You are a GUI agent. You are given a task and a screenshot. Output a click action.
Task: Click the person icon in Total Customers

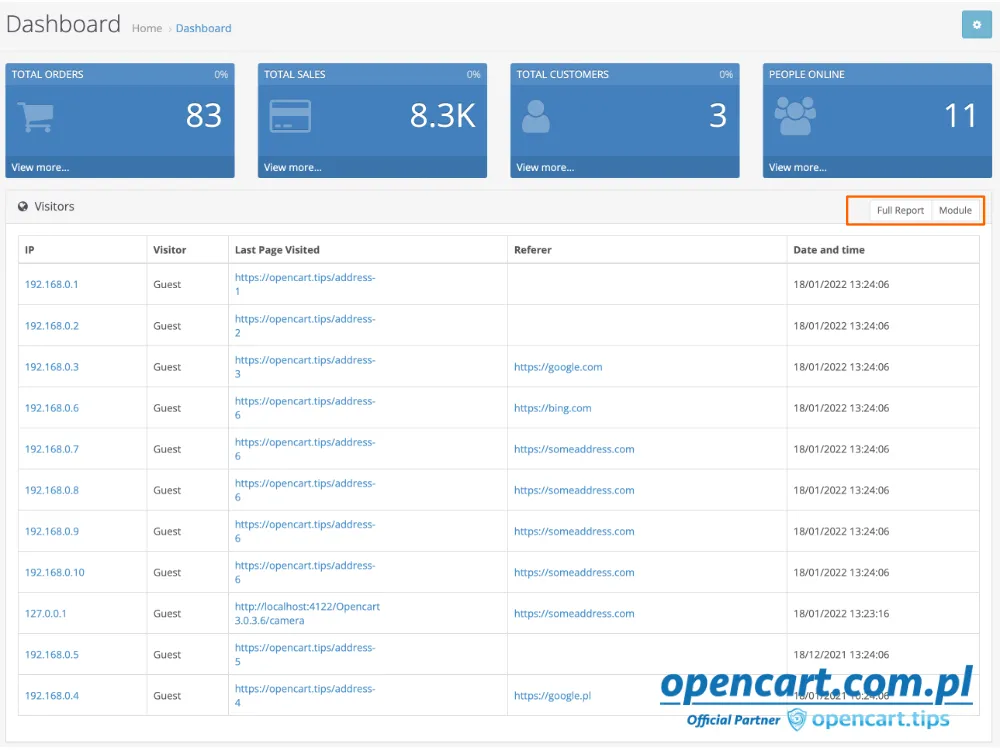coord(536,116)
